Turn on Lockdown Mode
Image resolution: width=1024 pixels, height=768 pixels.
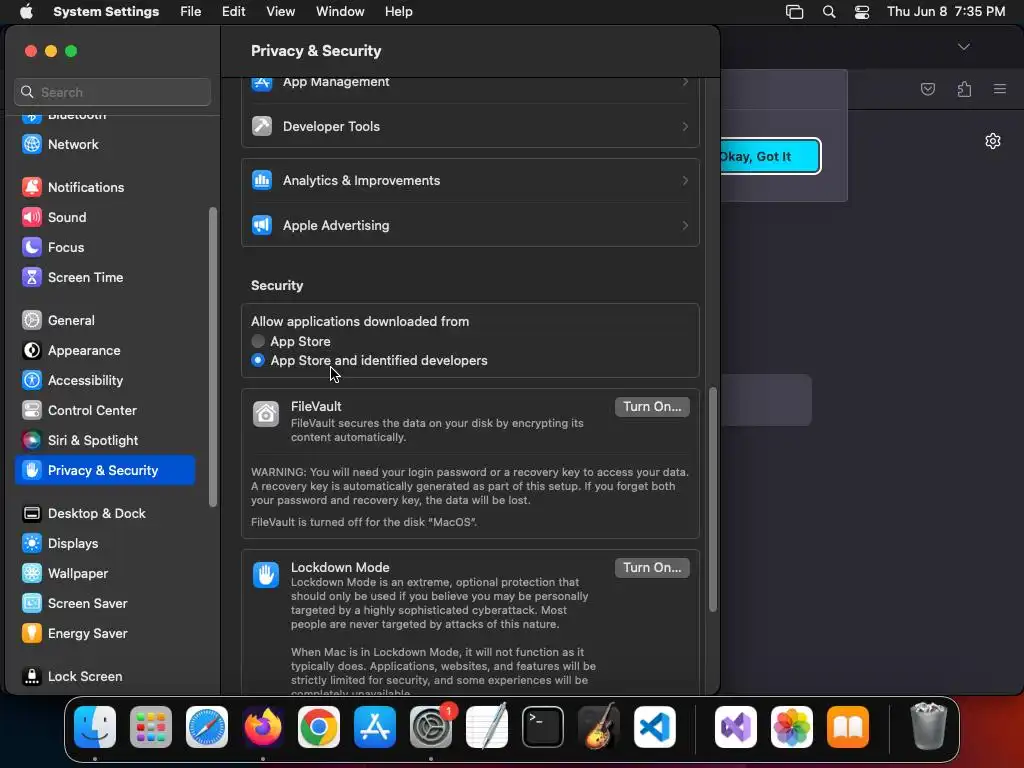point(652,568)
